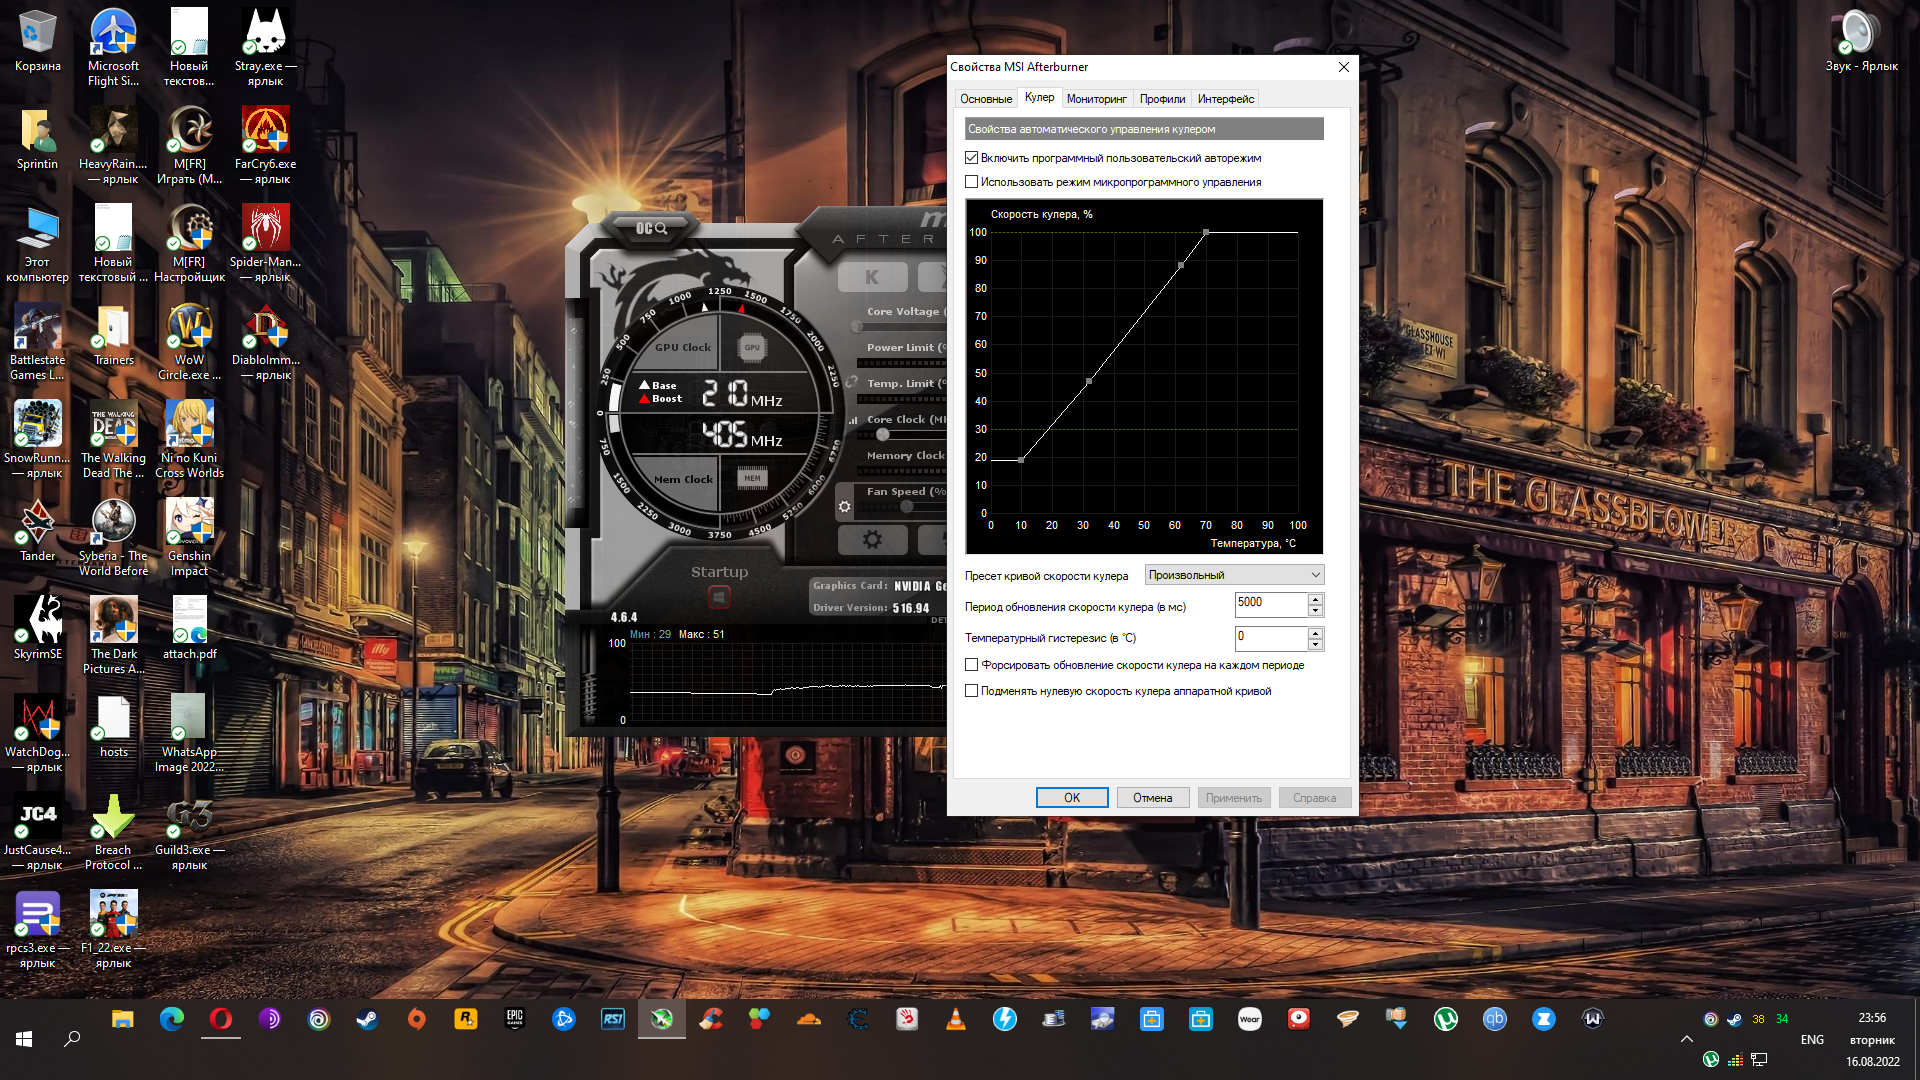
Task: Click the GPU chip icon
Action: pyautogui.click(x=752, y=348)
